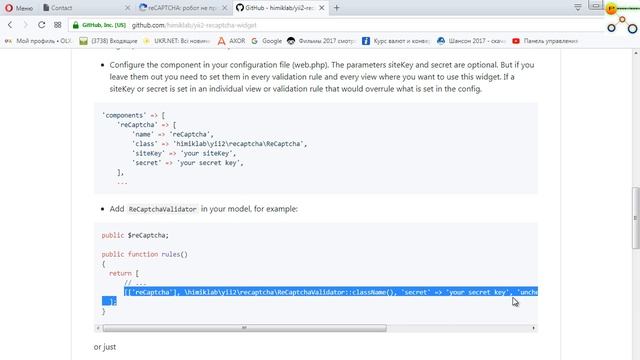
Task: Reload the current page
Action: [42, 25]
